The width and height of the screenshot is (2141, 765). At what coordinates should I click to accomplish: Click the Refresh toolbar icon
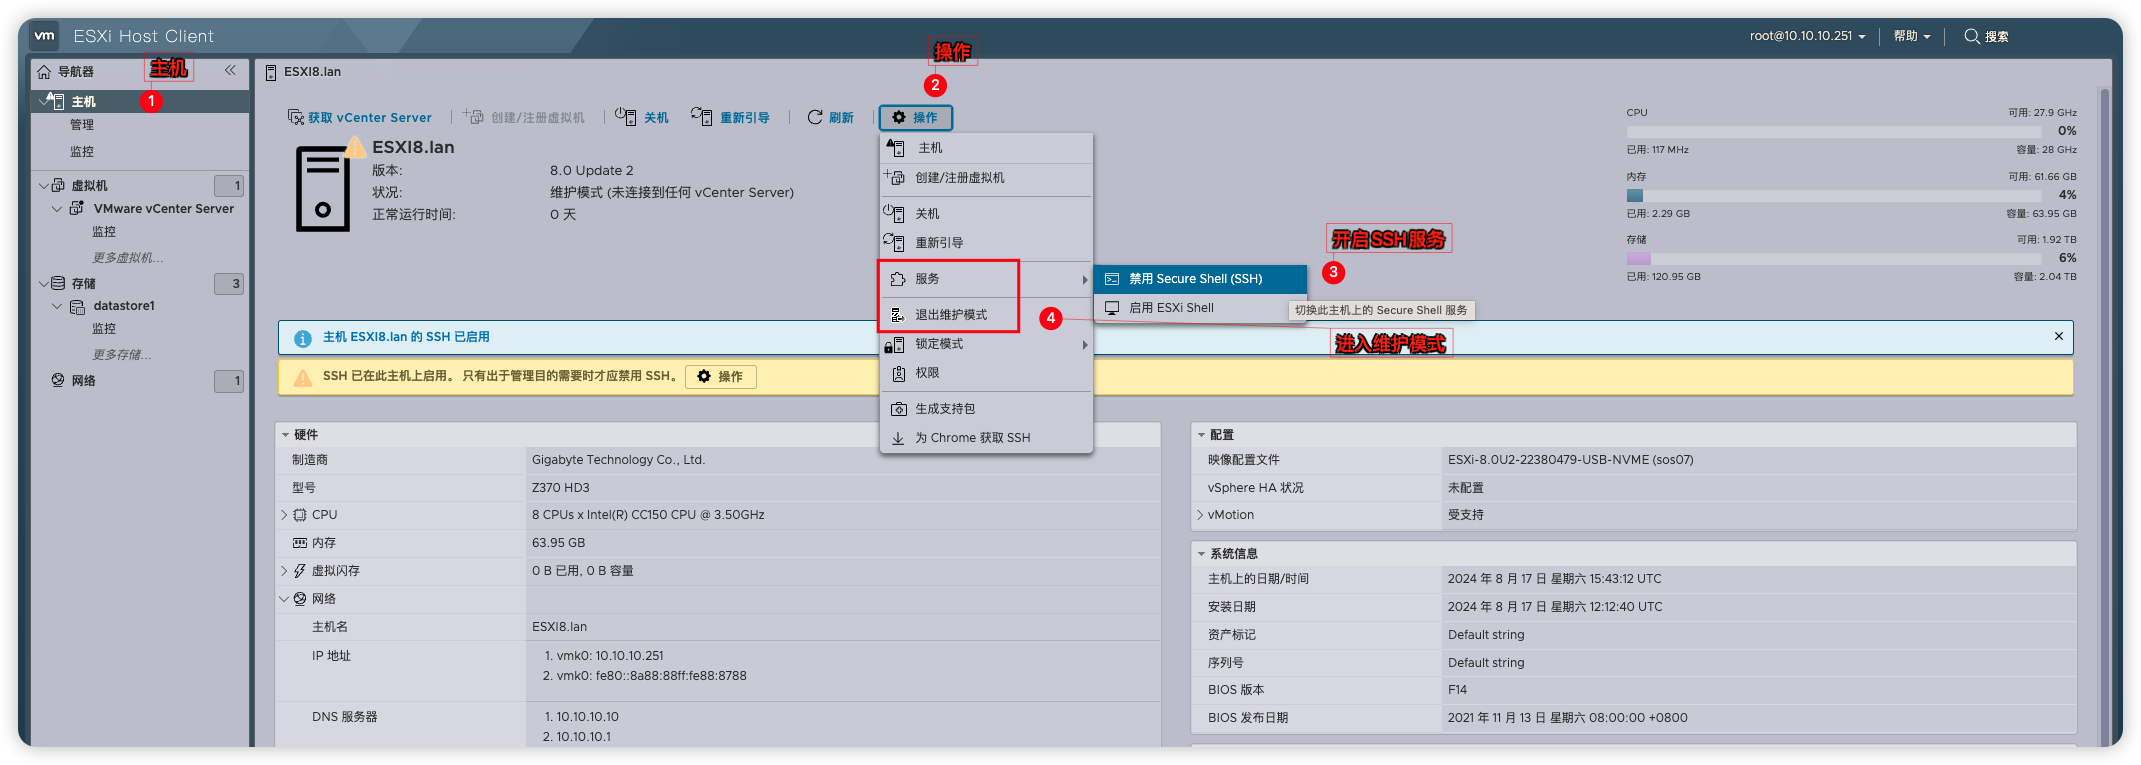click(815, 117)
